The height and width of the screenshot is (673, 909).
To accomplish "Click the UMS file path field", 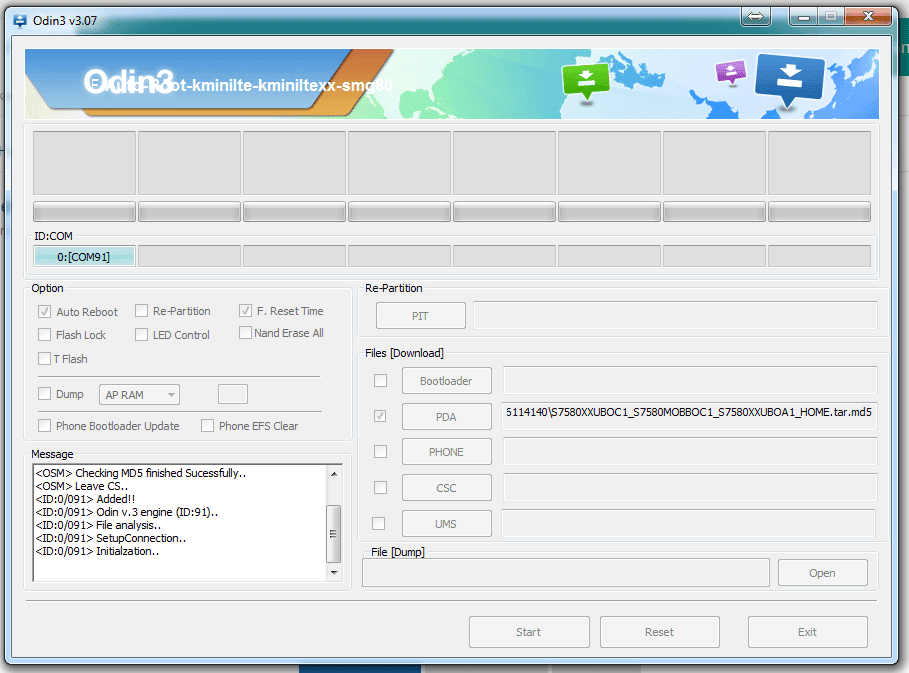I will [x=688, y=523].
